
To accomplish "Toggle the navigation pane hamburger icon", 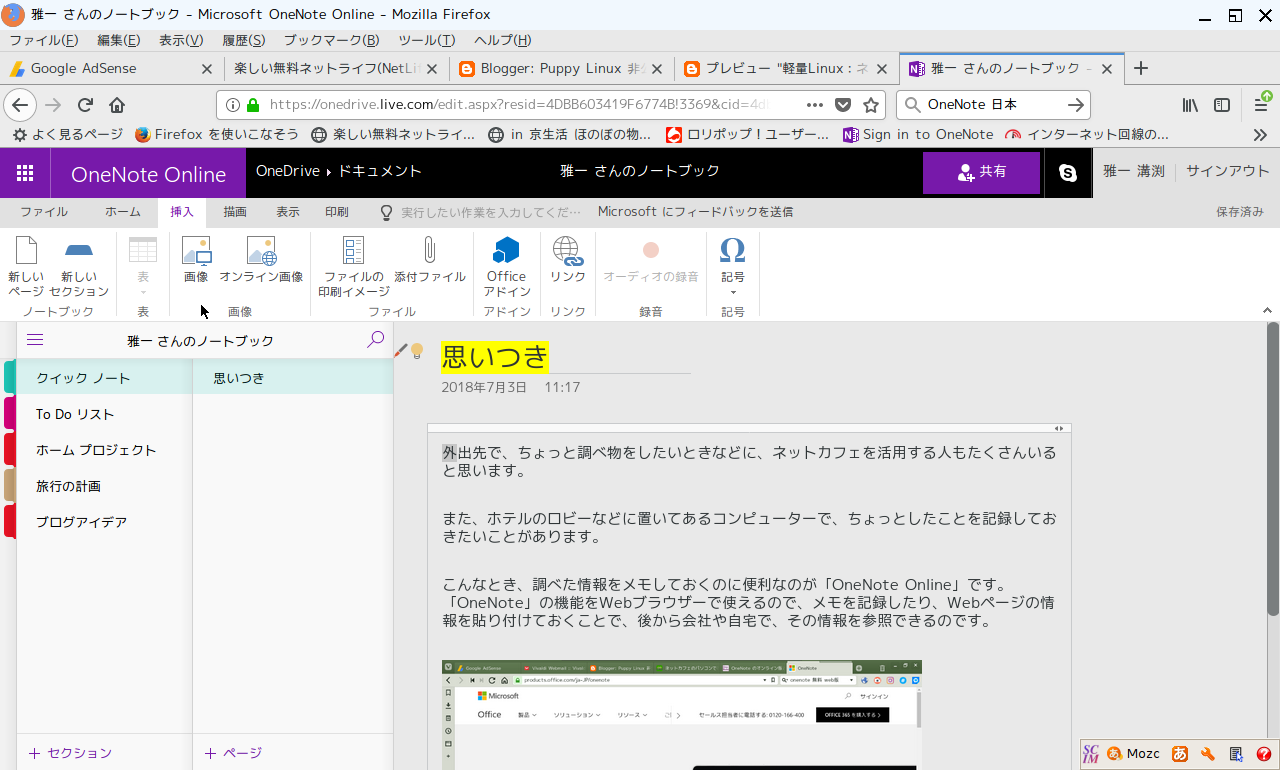I will click(x=35, y=340).
